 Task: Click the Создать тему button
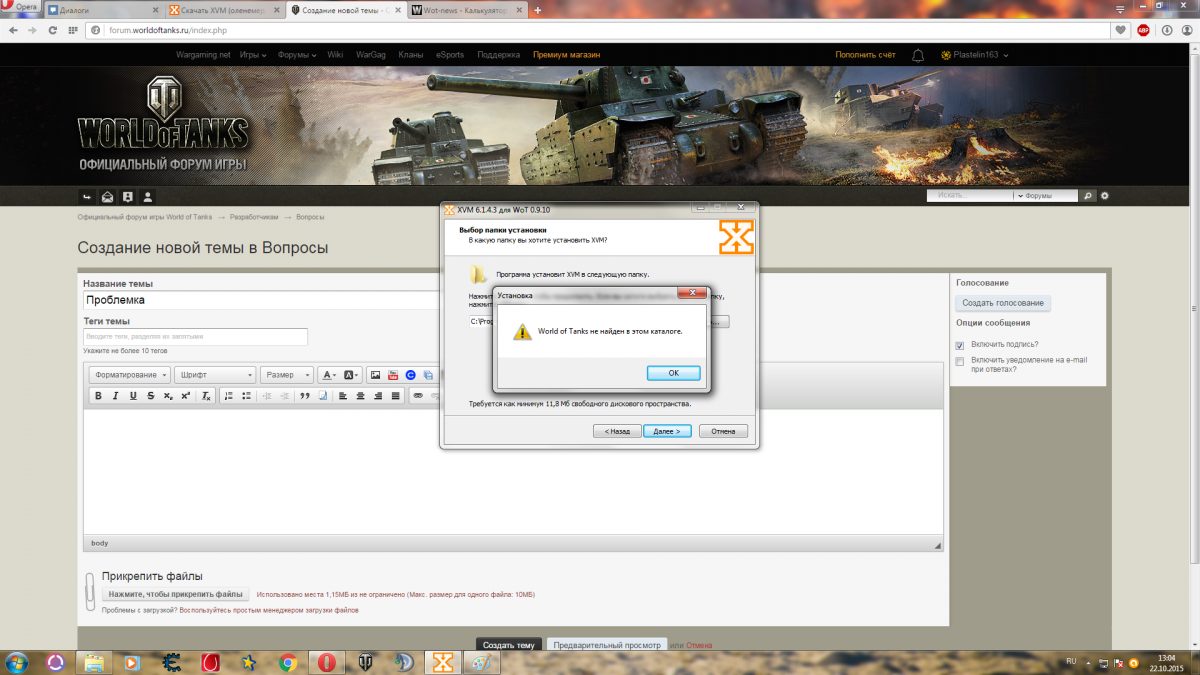[508, 645]
